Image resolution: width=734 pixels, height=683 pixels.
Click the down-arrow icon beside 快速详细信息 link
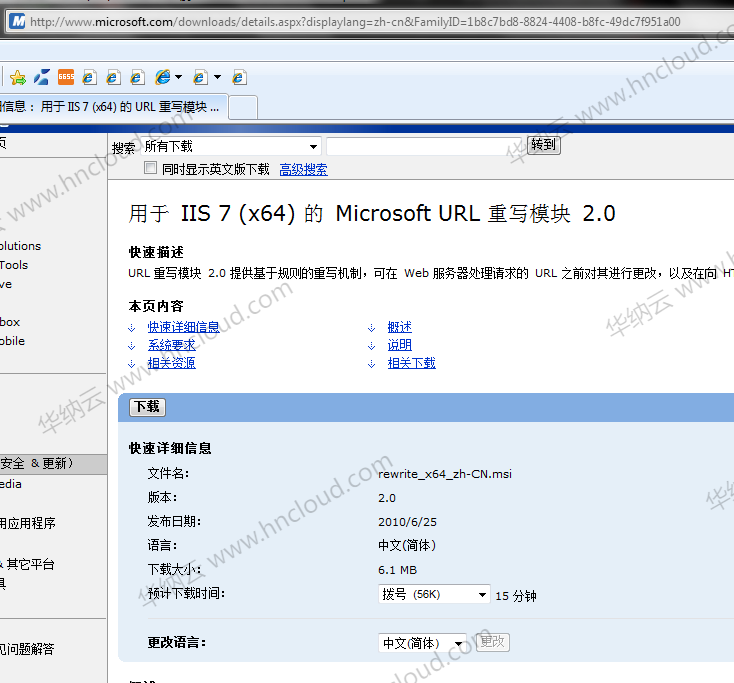click(132, 328)
